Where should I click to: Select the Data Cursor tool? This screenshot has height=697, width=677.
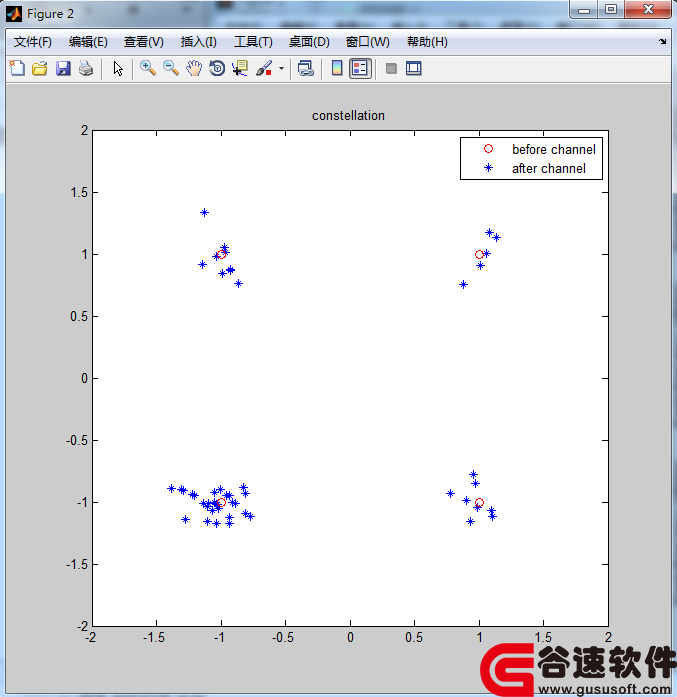click(240, 68)
